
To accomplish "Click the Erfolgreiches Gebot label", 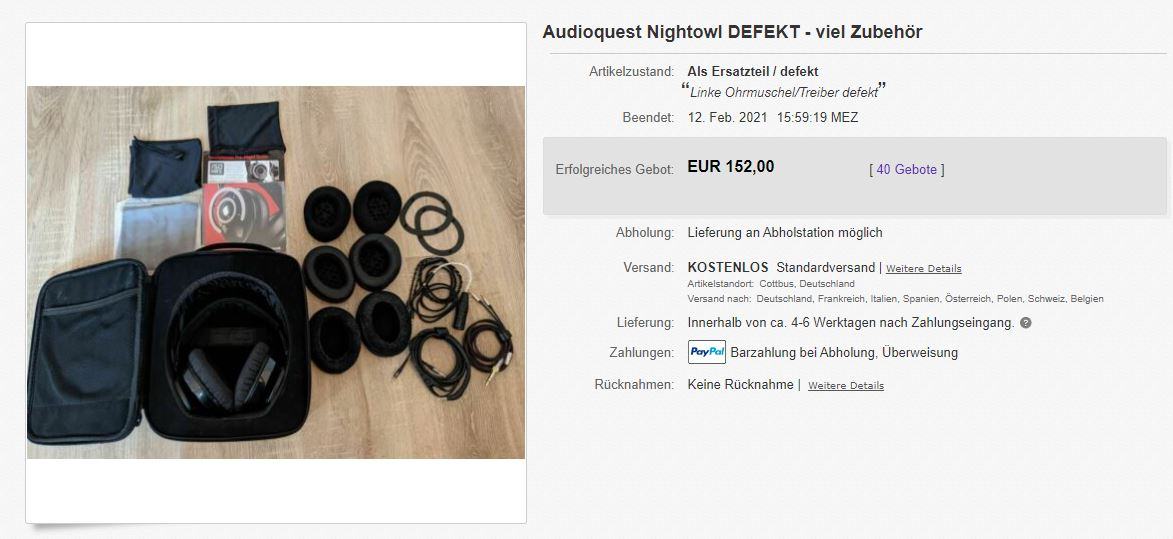I will click(x=615, y=170).
